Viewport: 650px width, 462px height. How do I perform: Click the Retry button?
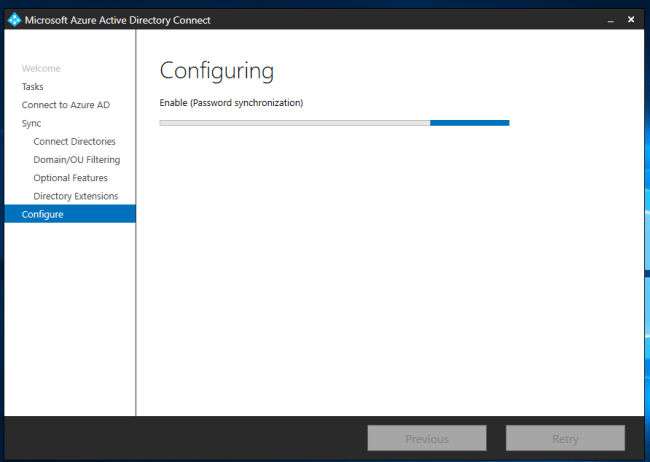click(x=565, y=438)
